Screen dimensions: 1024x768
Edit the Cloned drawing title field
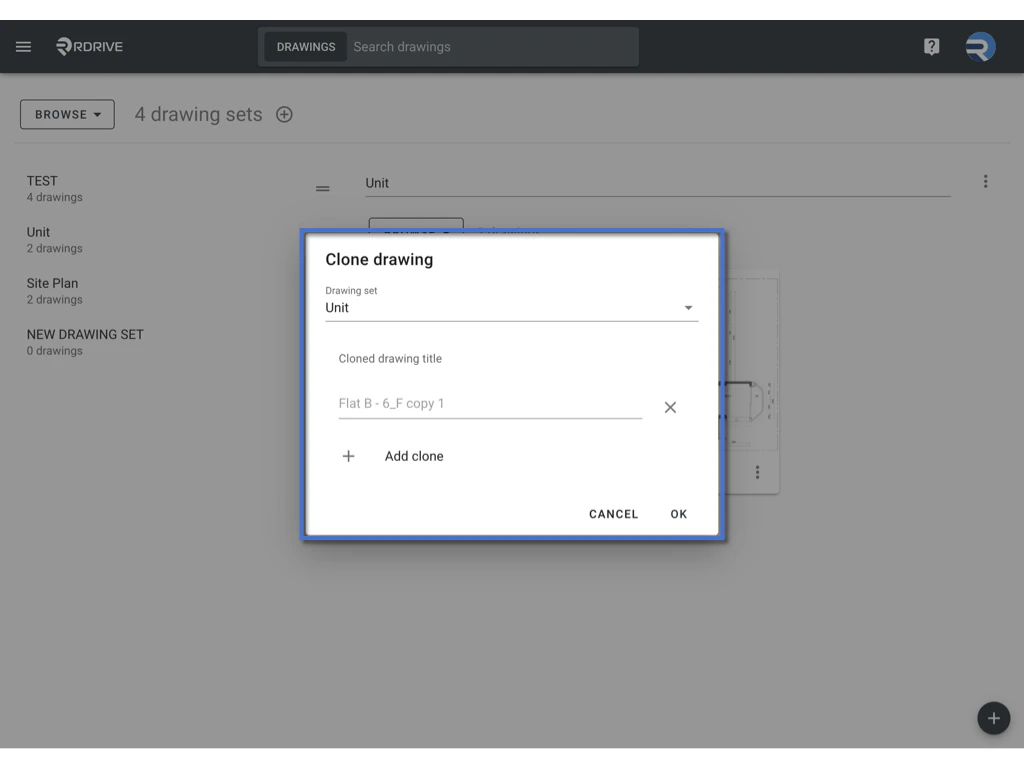490,404
